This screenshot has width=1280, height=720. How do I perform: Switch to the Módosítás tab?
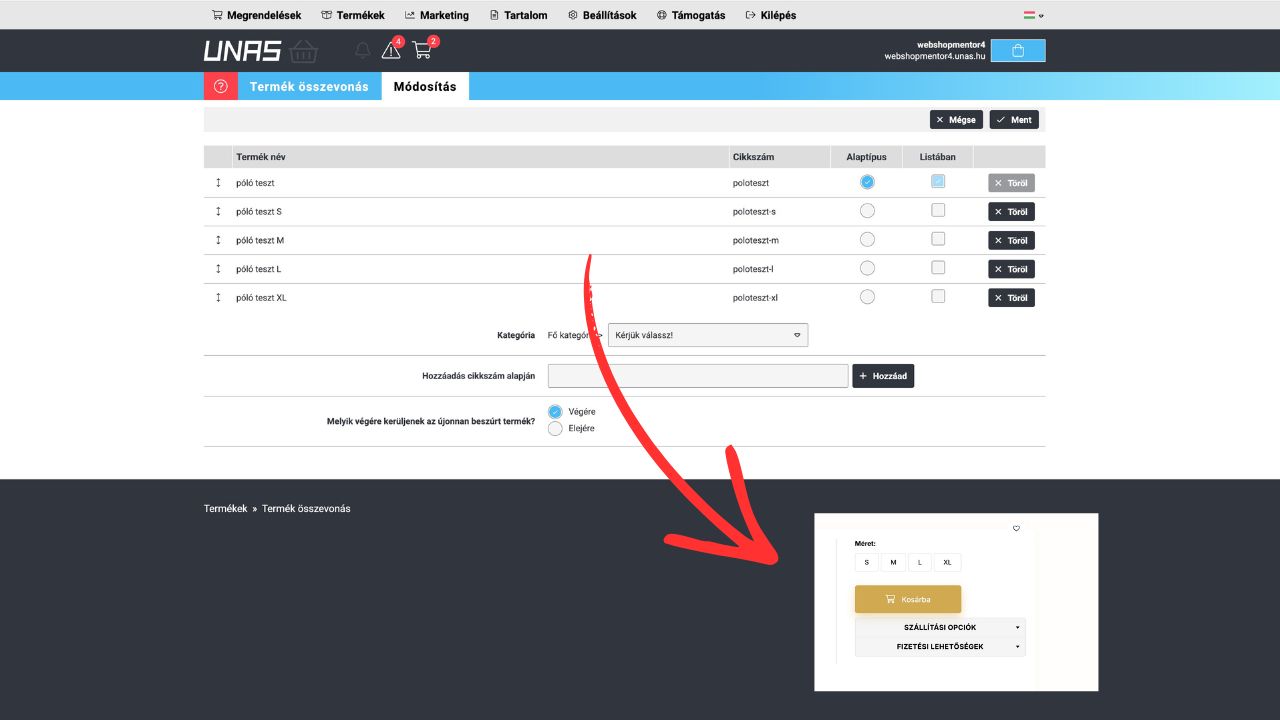(425, 86)
